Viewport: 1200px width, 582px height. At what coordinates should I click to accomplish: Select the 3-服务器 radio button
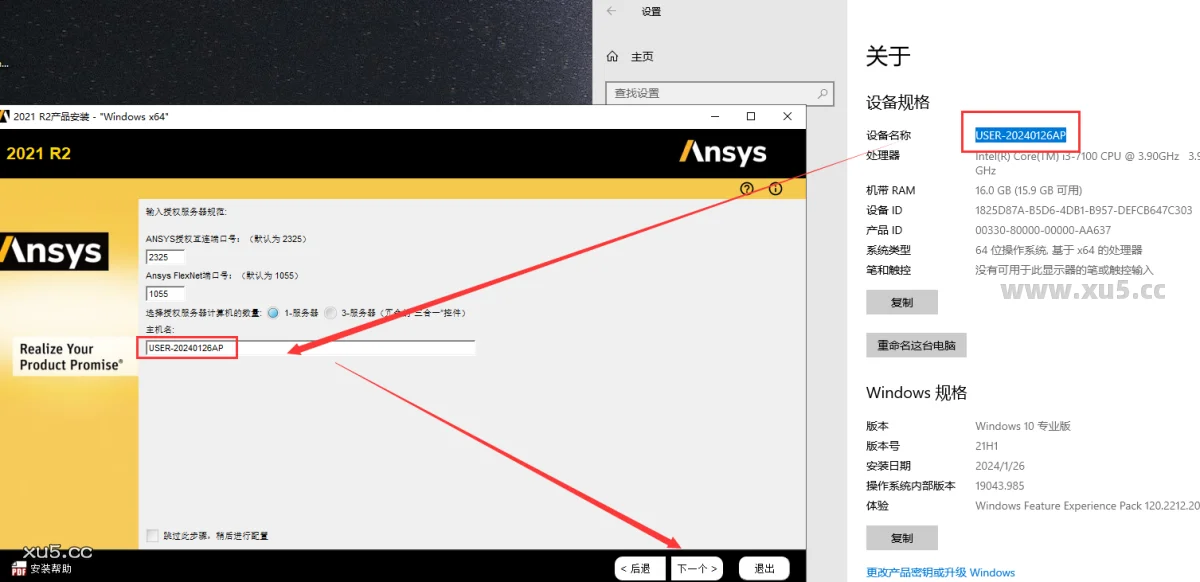(x=330, y=312)
